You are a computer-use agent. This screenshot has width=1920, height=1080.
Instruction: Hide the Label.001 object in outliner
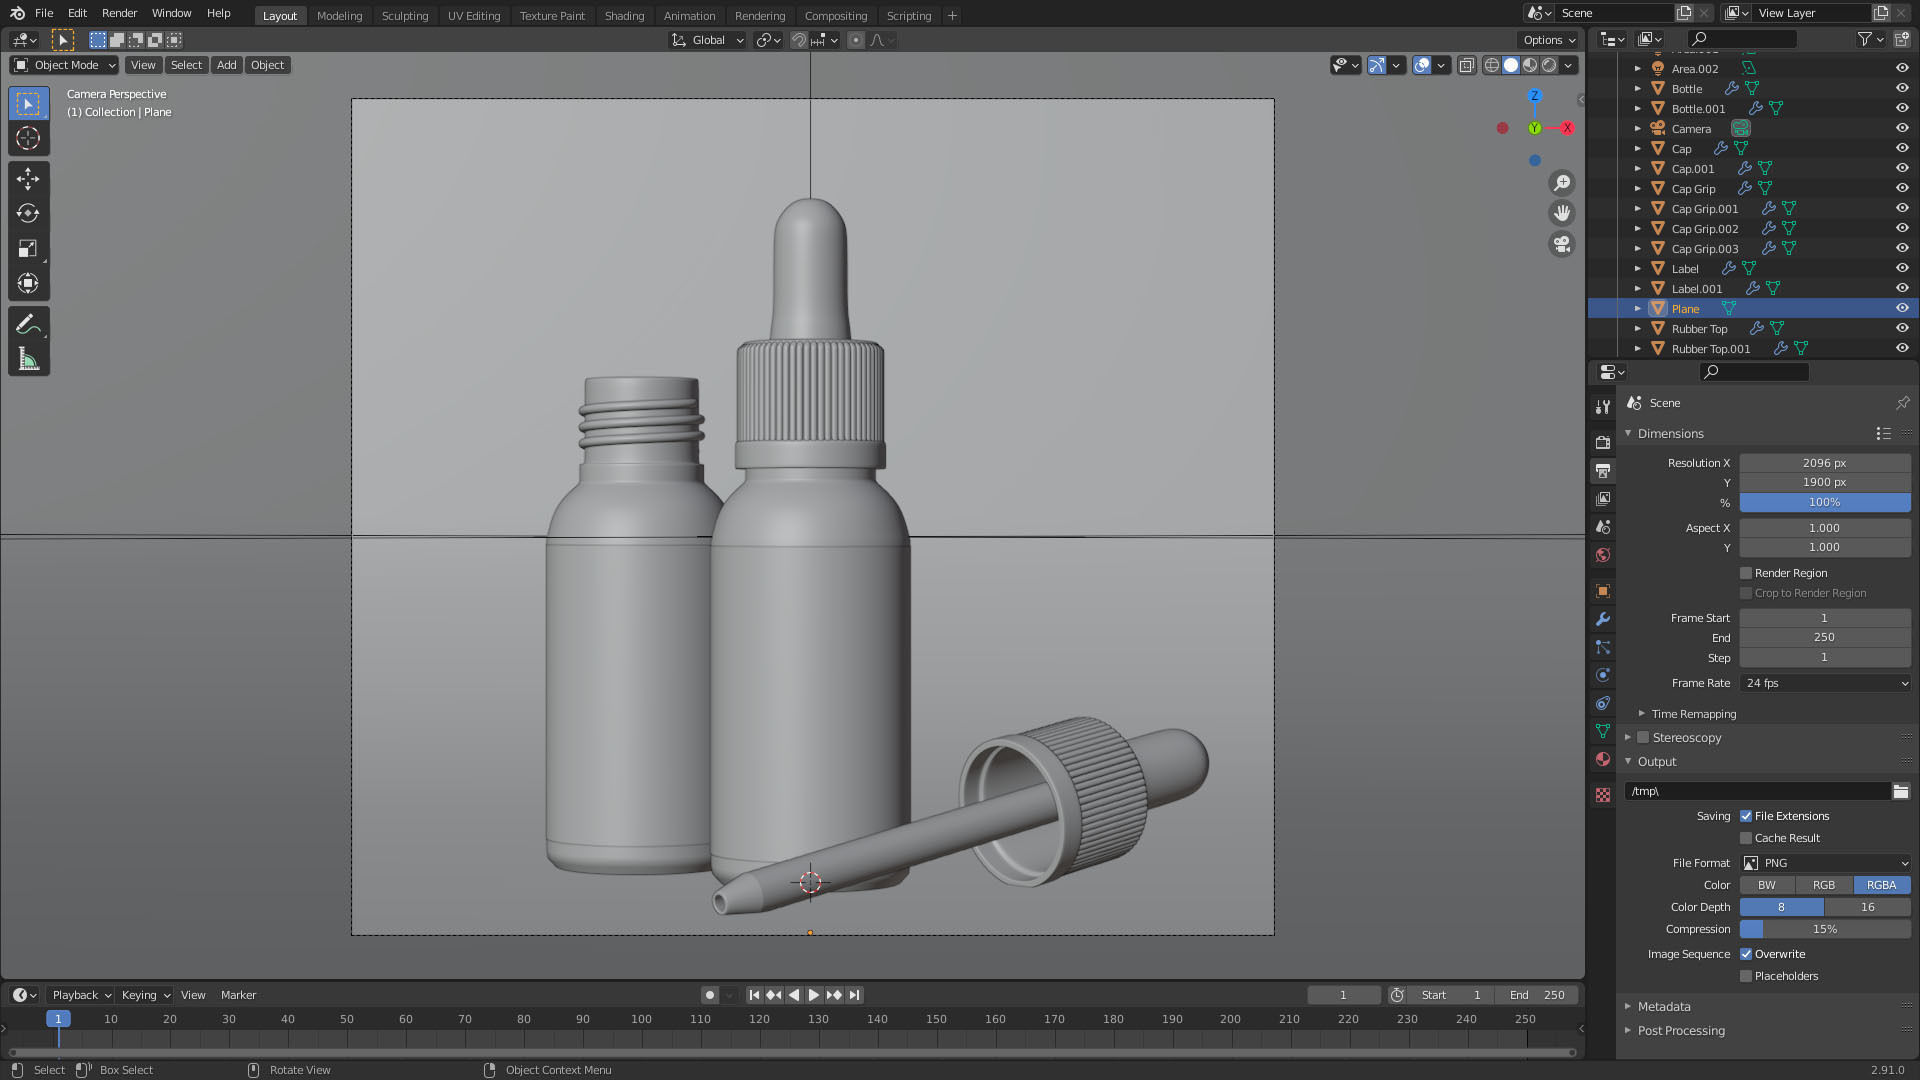pyautogui.click(x=1902, y=289)
